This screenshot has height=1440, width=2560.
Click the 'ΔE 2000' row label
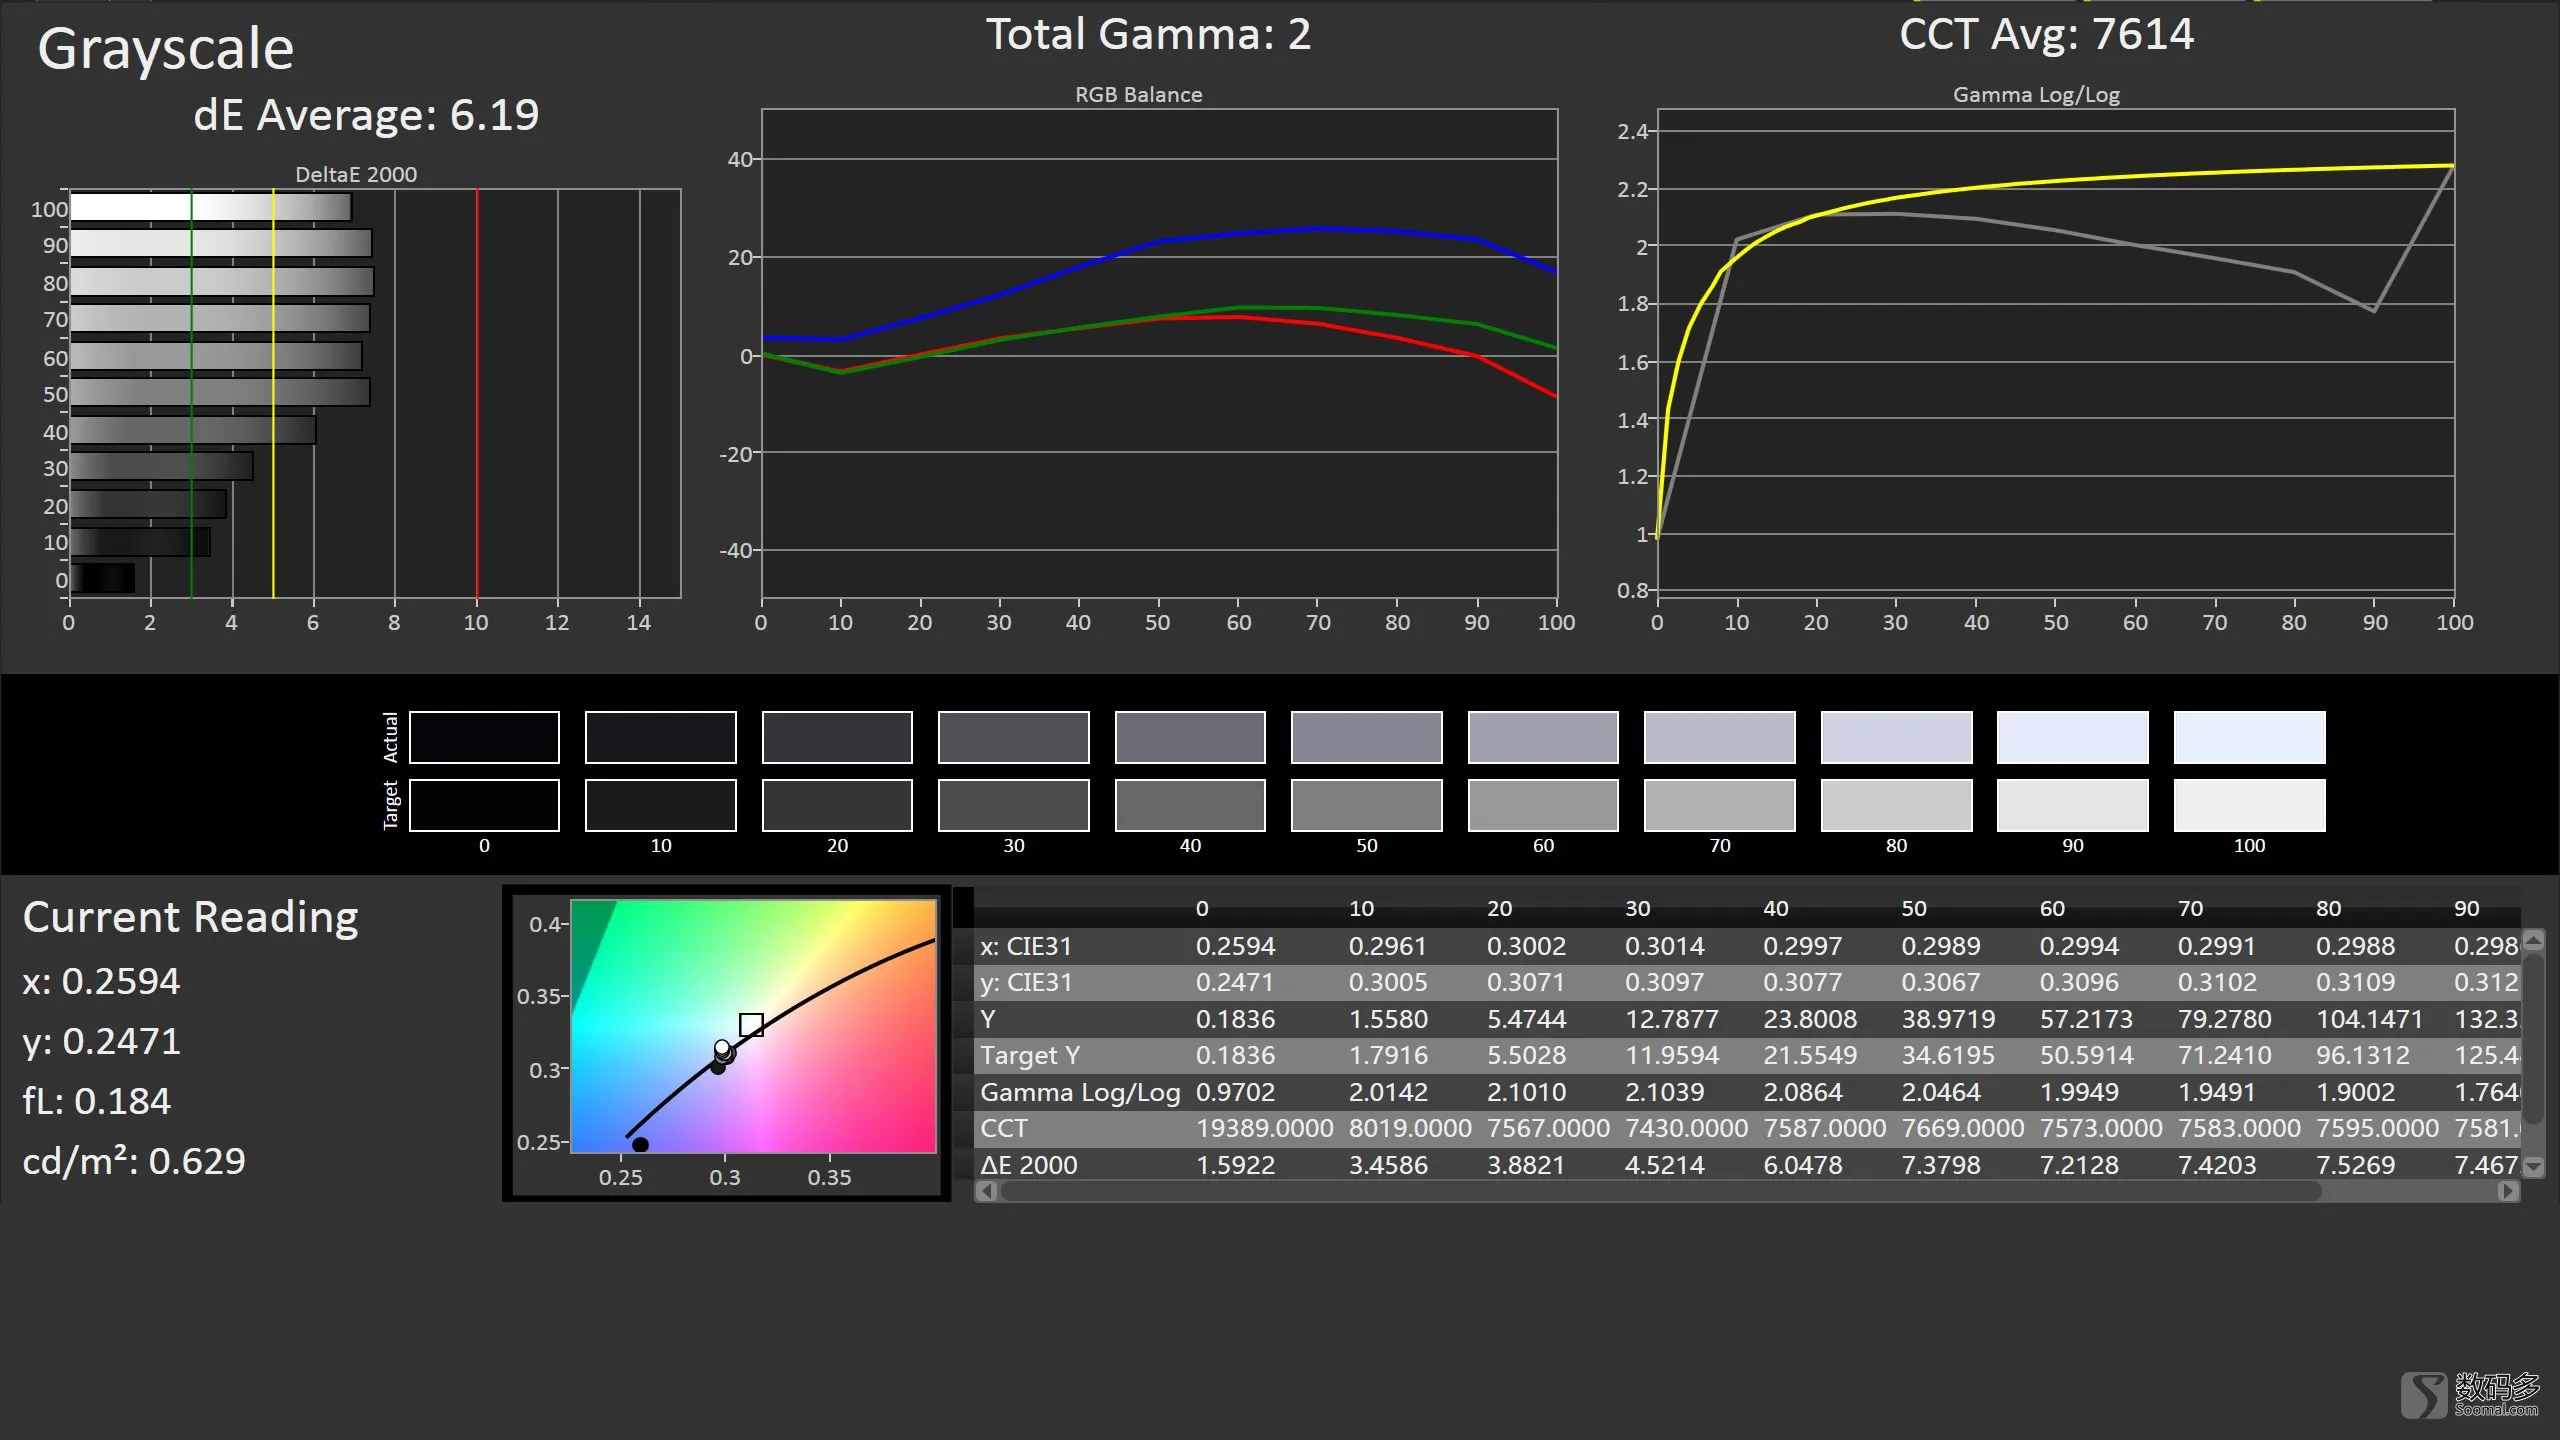pos(1029,1165)
